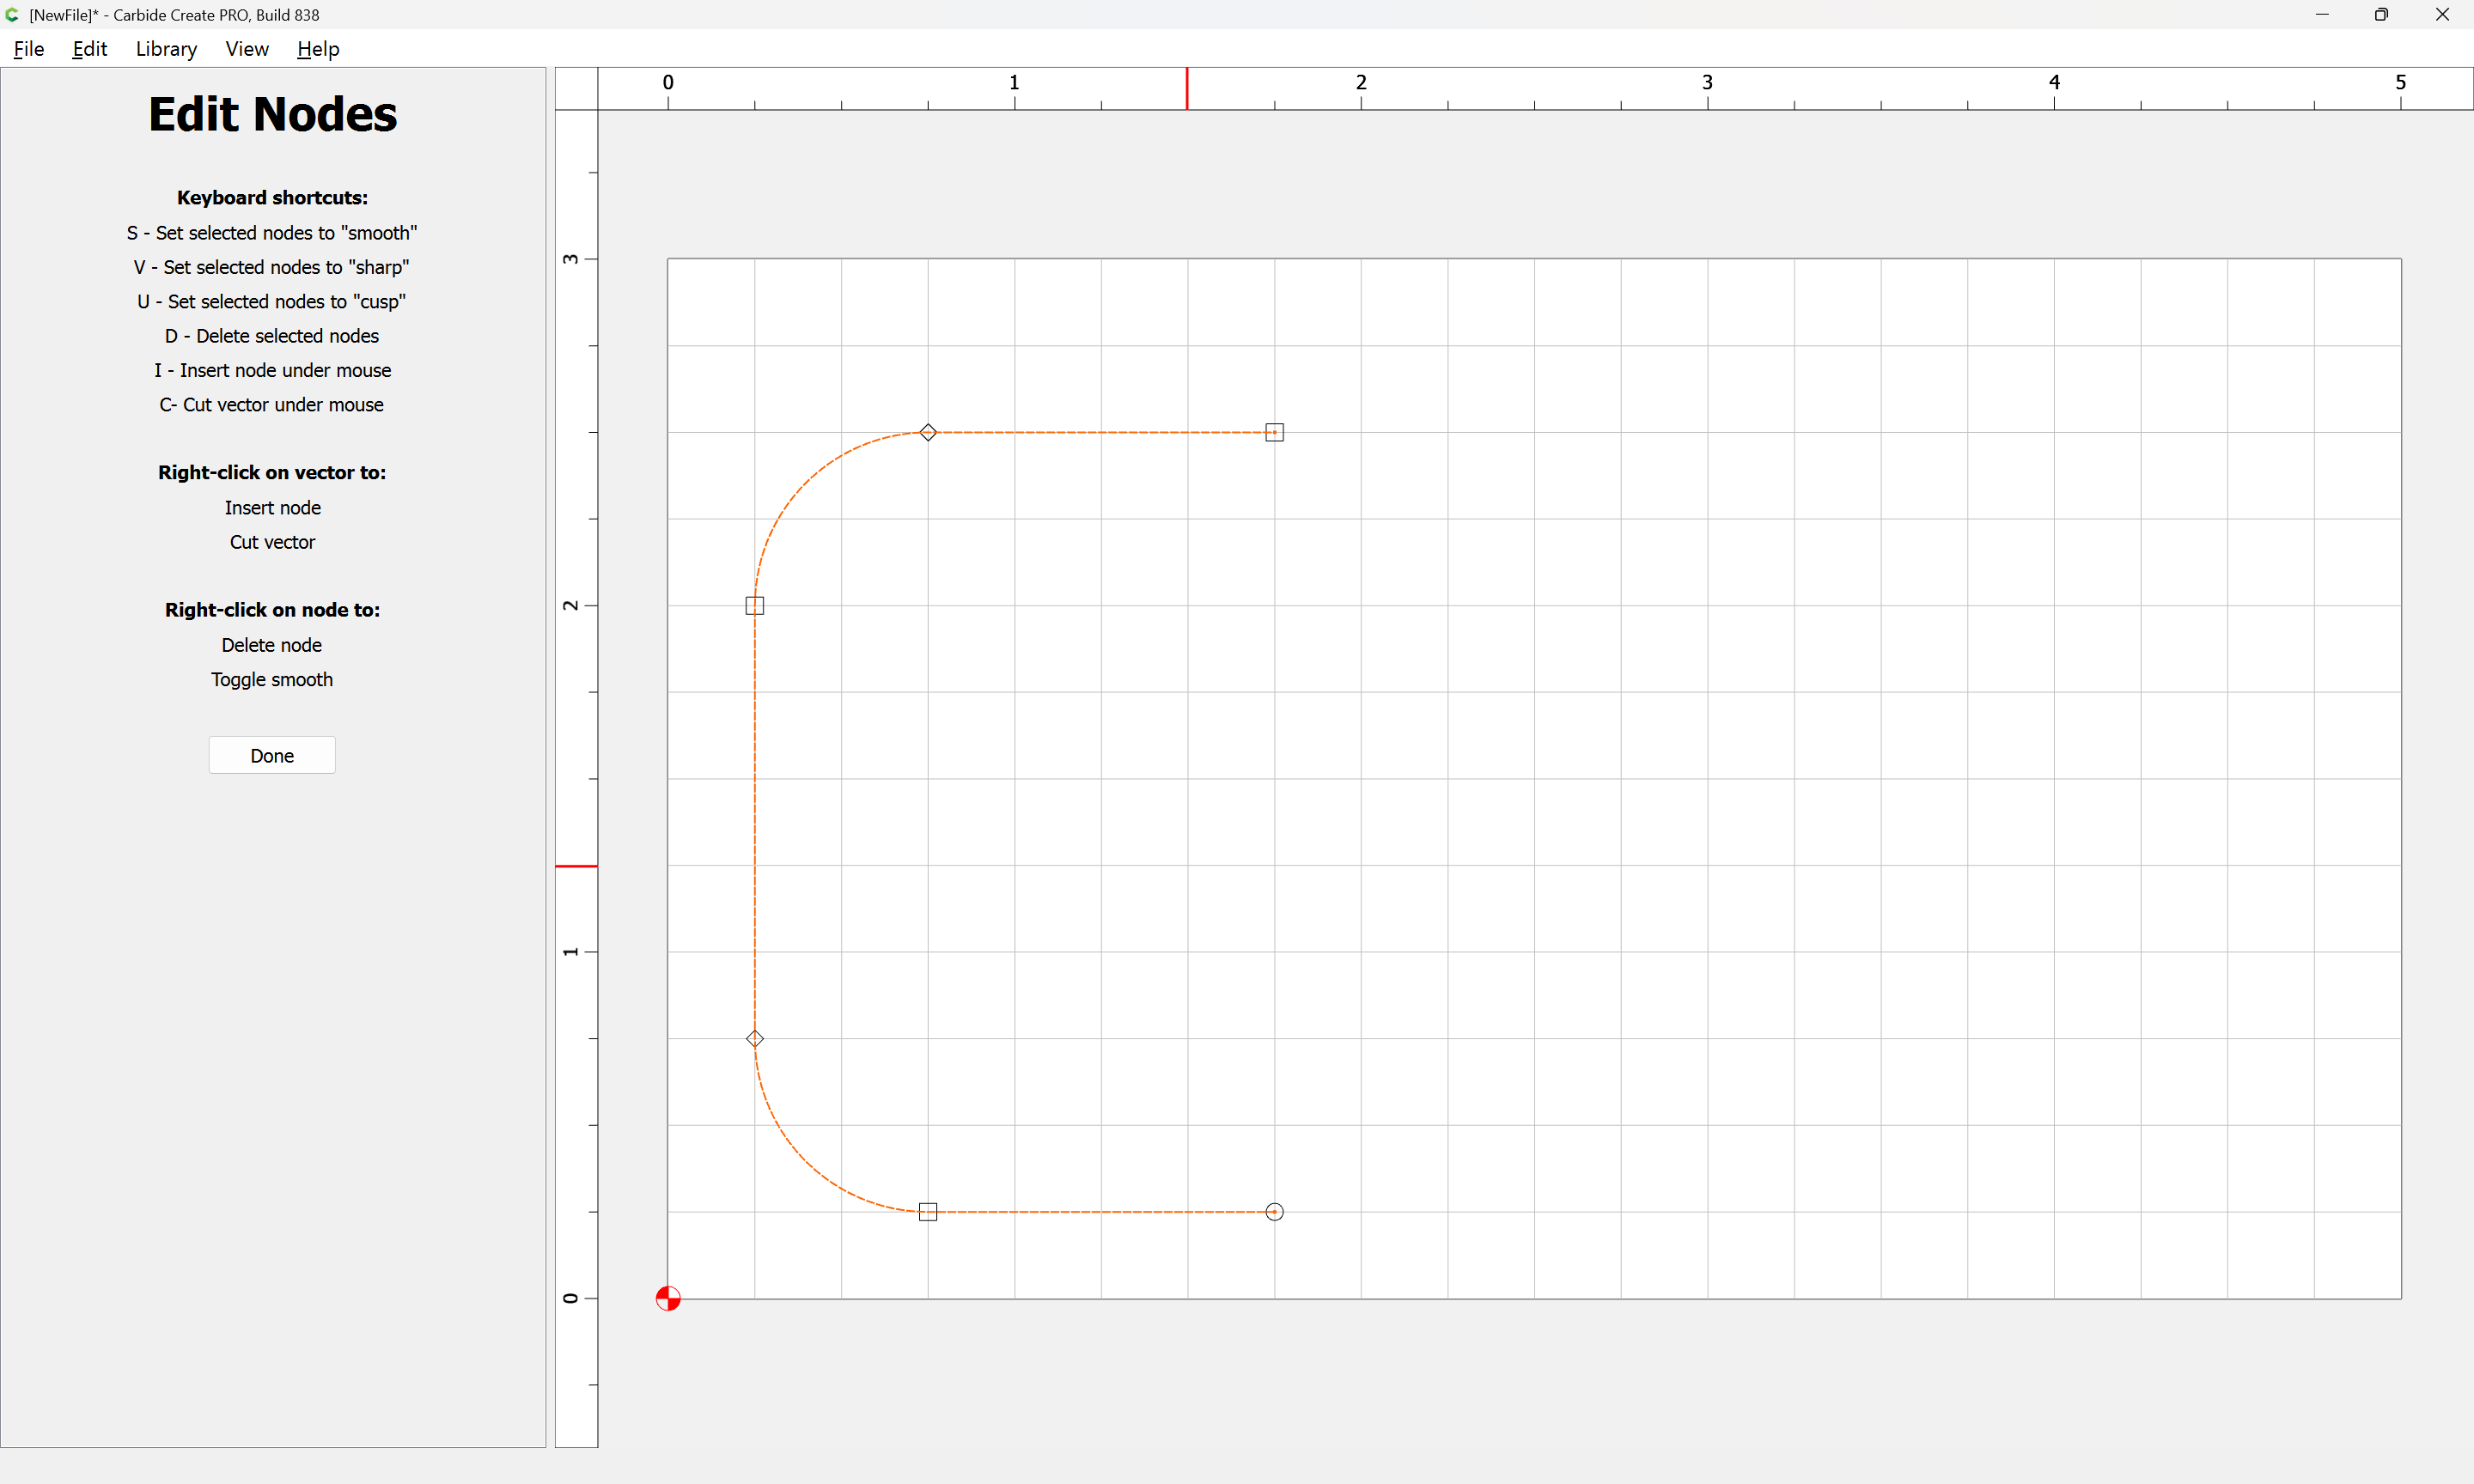Click the diamond node on top curve
Viewport: 2474px width, 1484px height.
(928, 432)
